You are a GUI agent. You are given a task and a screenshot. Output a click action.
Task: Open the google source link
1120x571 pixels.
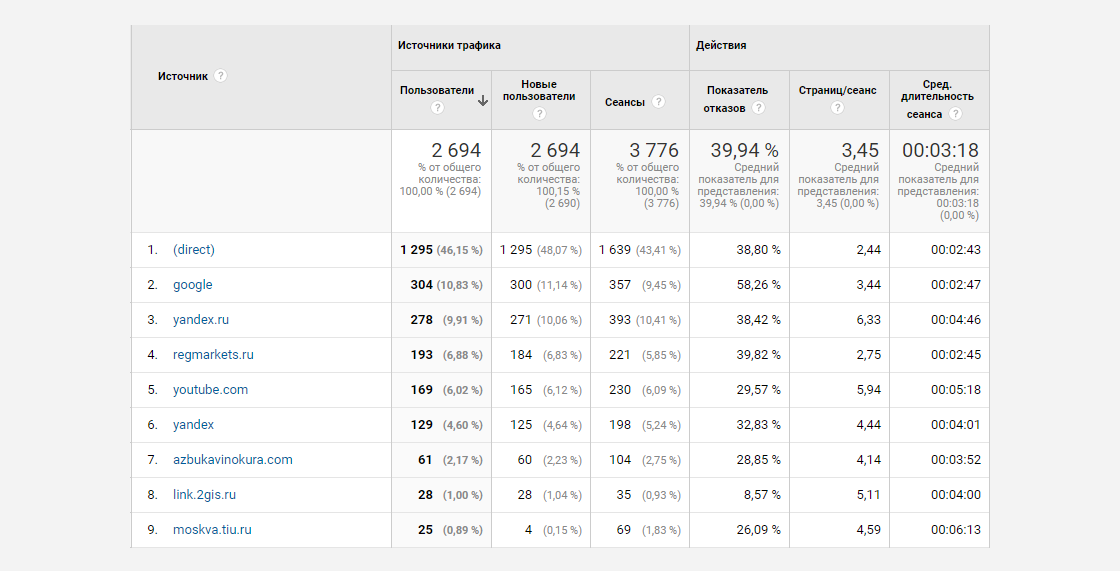click(192, 284)
